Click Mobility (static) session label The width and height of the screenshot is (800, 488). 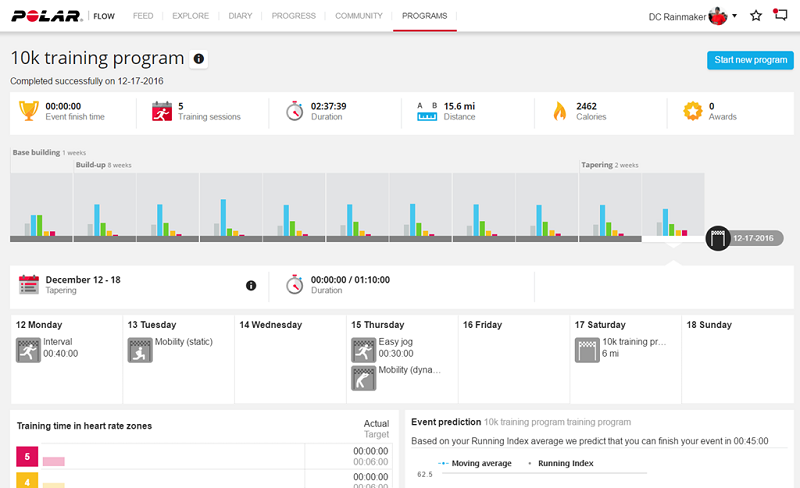184,341
